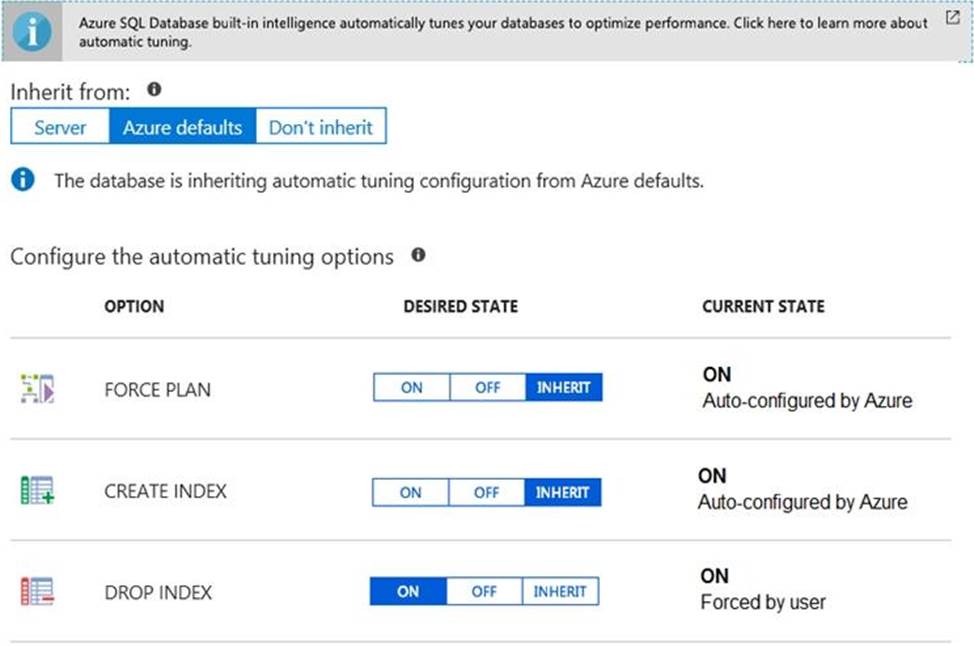The height and width of the screenshot is (646, 974).
Task: Click info tooltip beside Configure automatic tuning options
Action: [x=418, y=255]
